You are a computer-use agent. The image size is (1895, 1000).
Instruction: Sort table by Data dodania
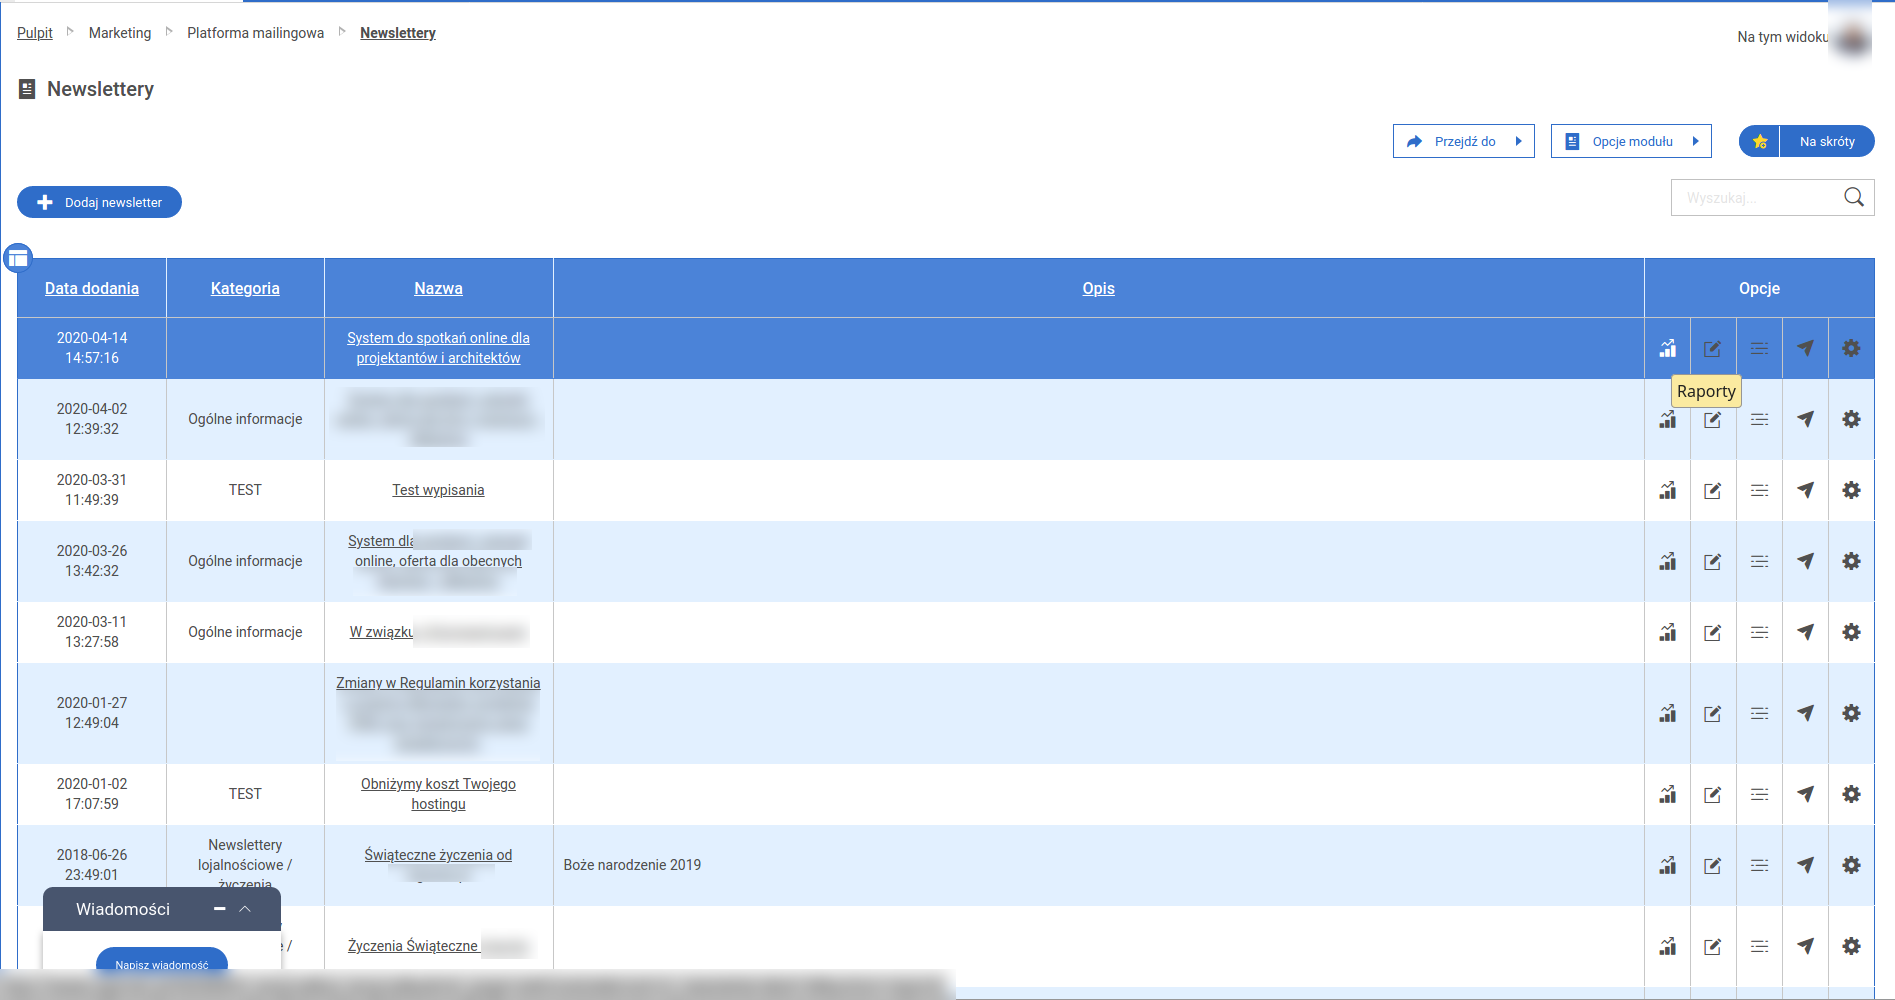click(x=92, y=288)
